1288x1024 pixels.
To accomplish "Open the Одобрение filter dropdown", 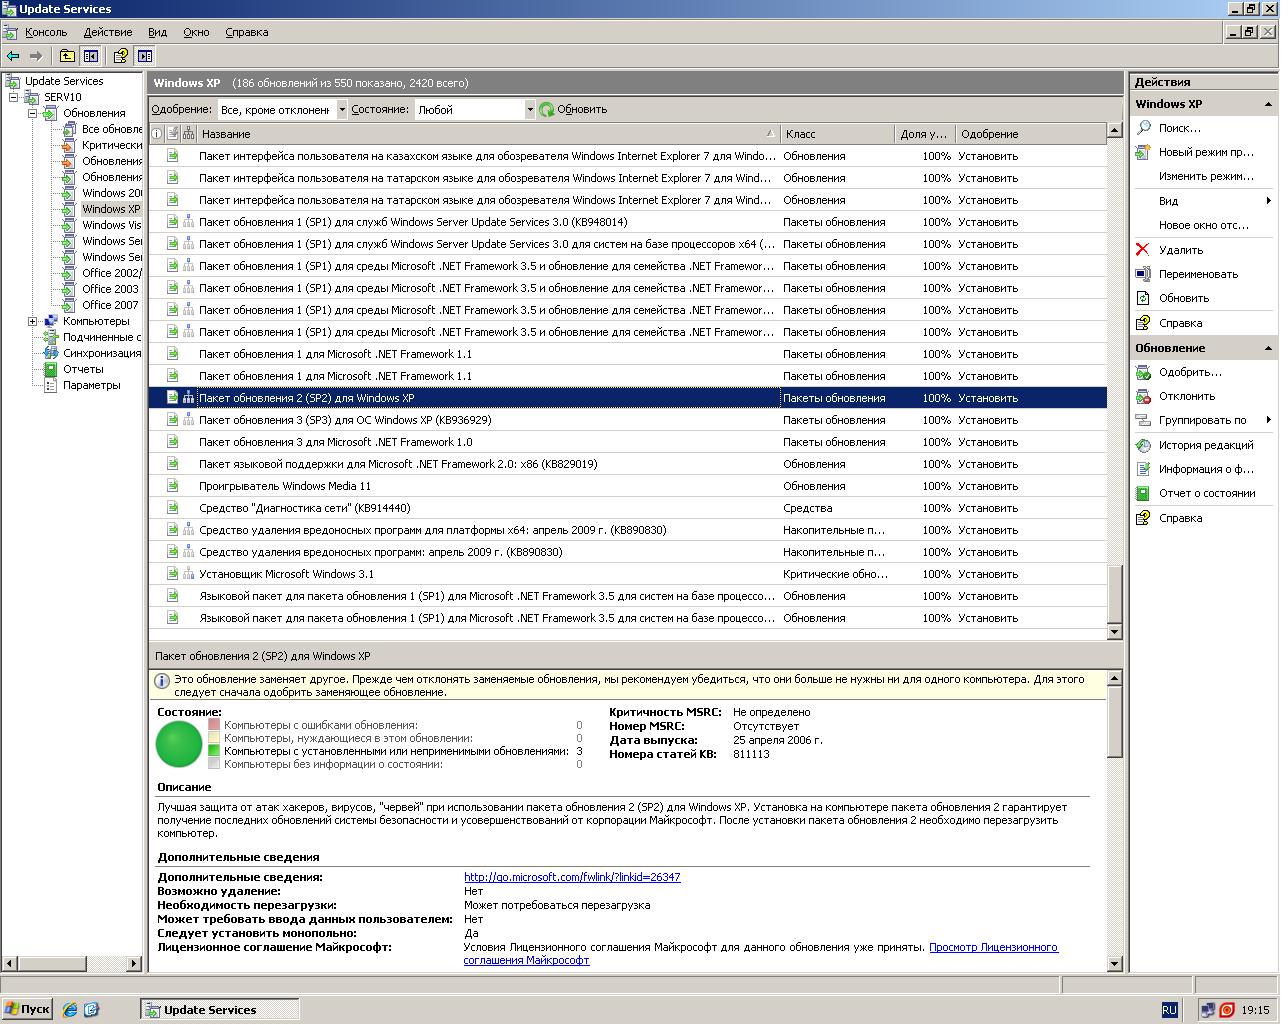I will coord(342,110).
